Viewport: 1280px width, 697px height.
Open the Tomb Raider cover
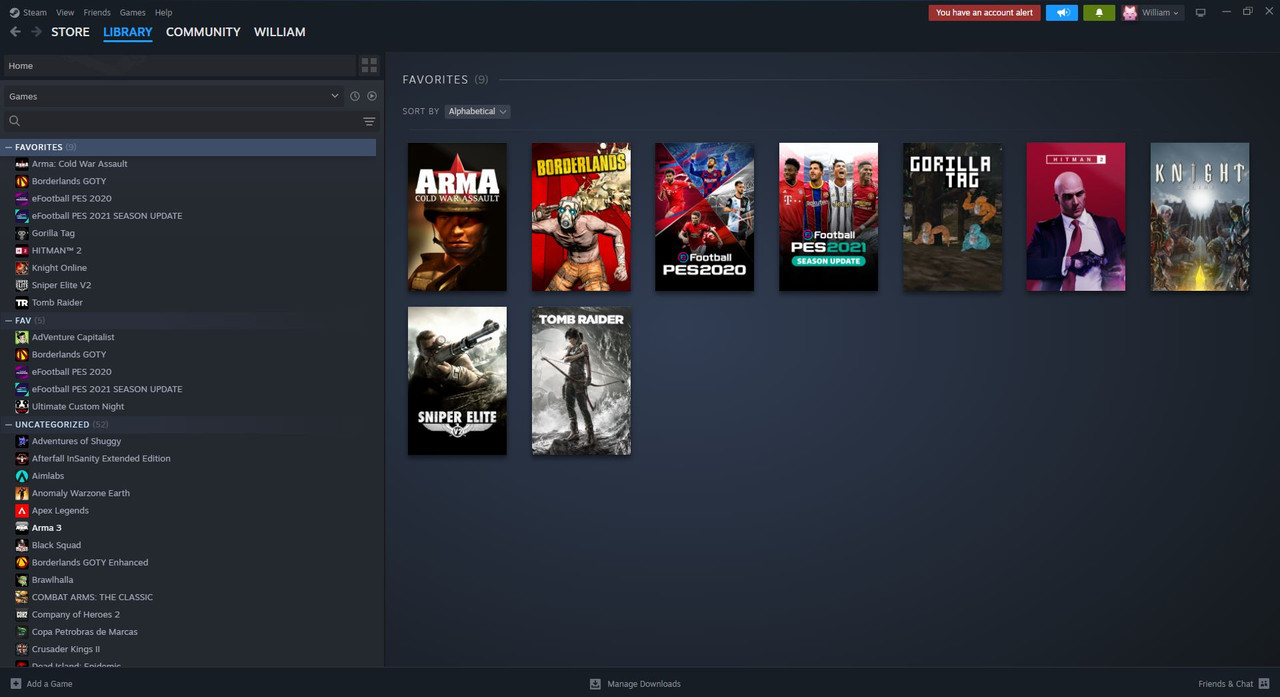581,381
